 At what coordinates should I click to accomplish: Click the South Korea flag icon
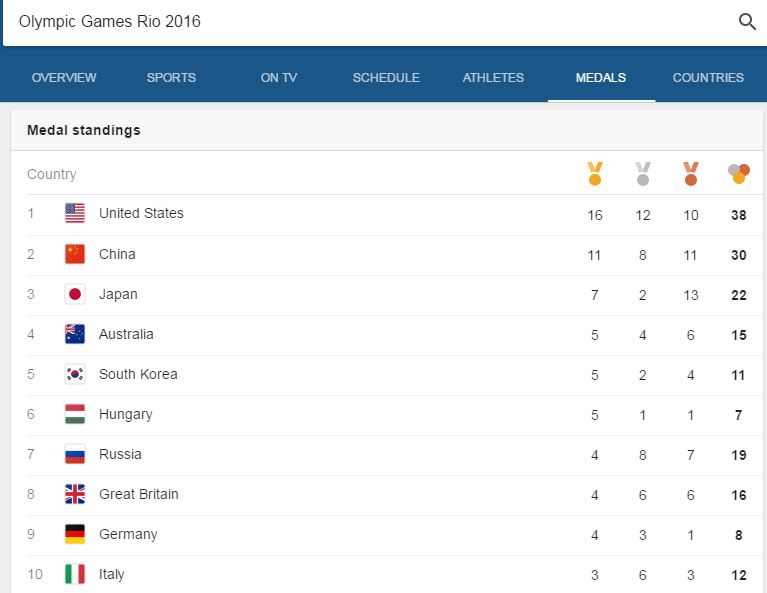pos(75,374)
